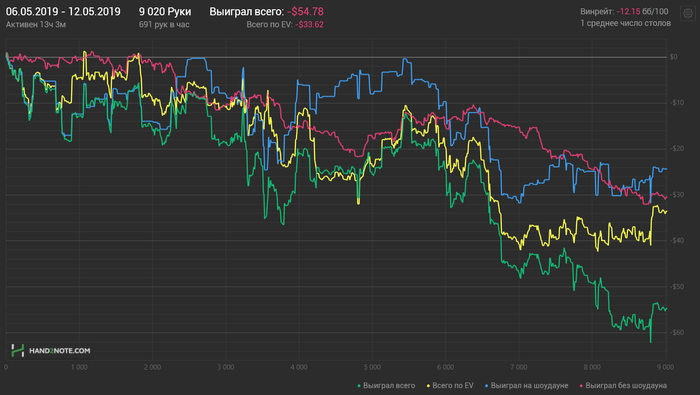This screenshot has width=700, height=395.
Task: Toggle the 'Выиграл без шоудауна' legend entry
Action: 623,386
